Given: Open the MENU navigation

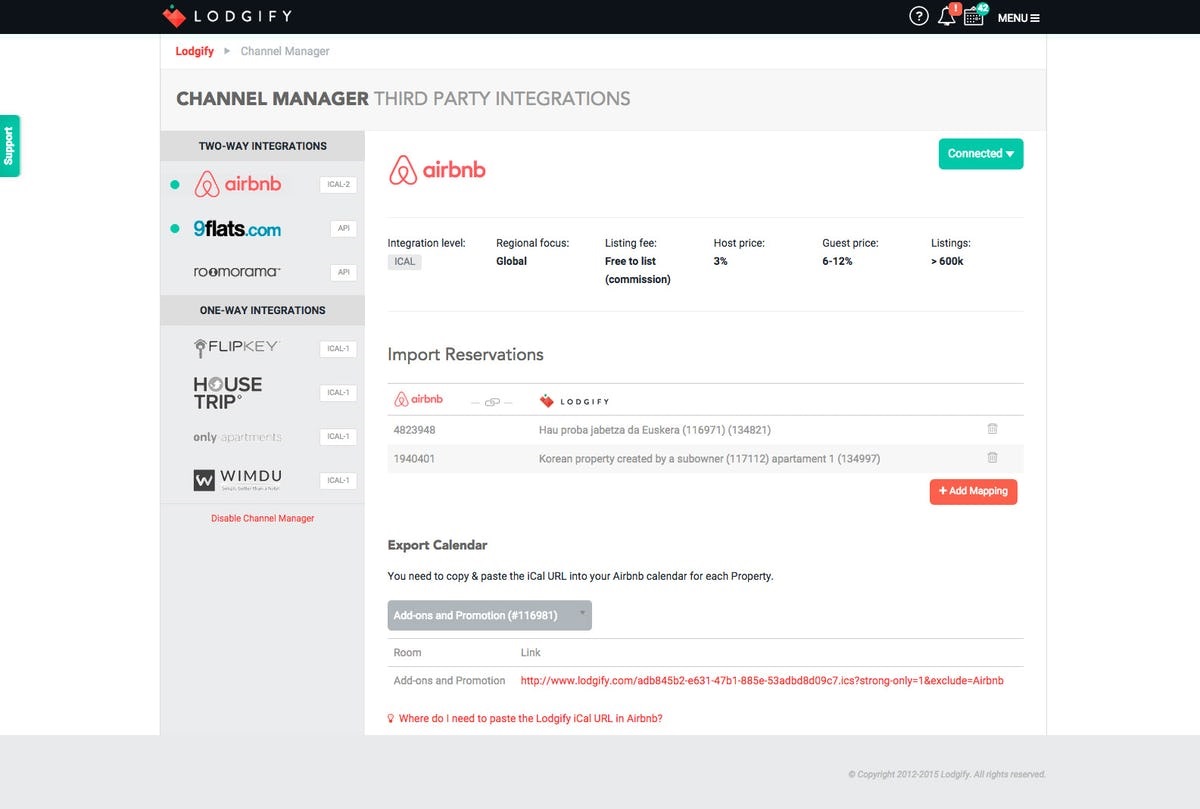Looking at the screenshot, I should [1016, 17].
